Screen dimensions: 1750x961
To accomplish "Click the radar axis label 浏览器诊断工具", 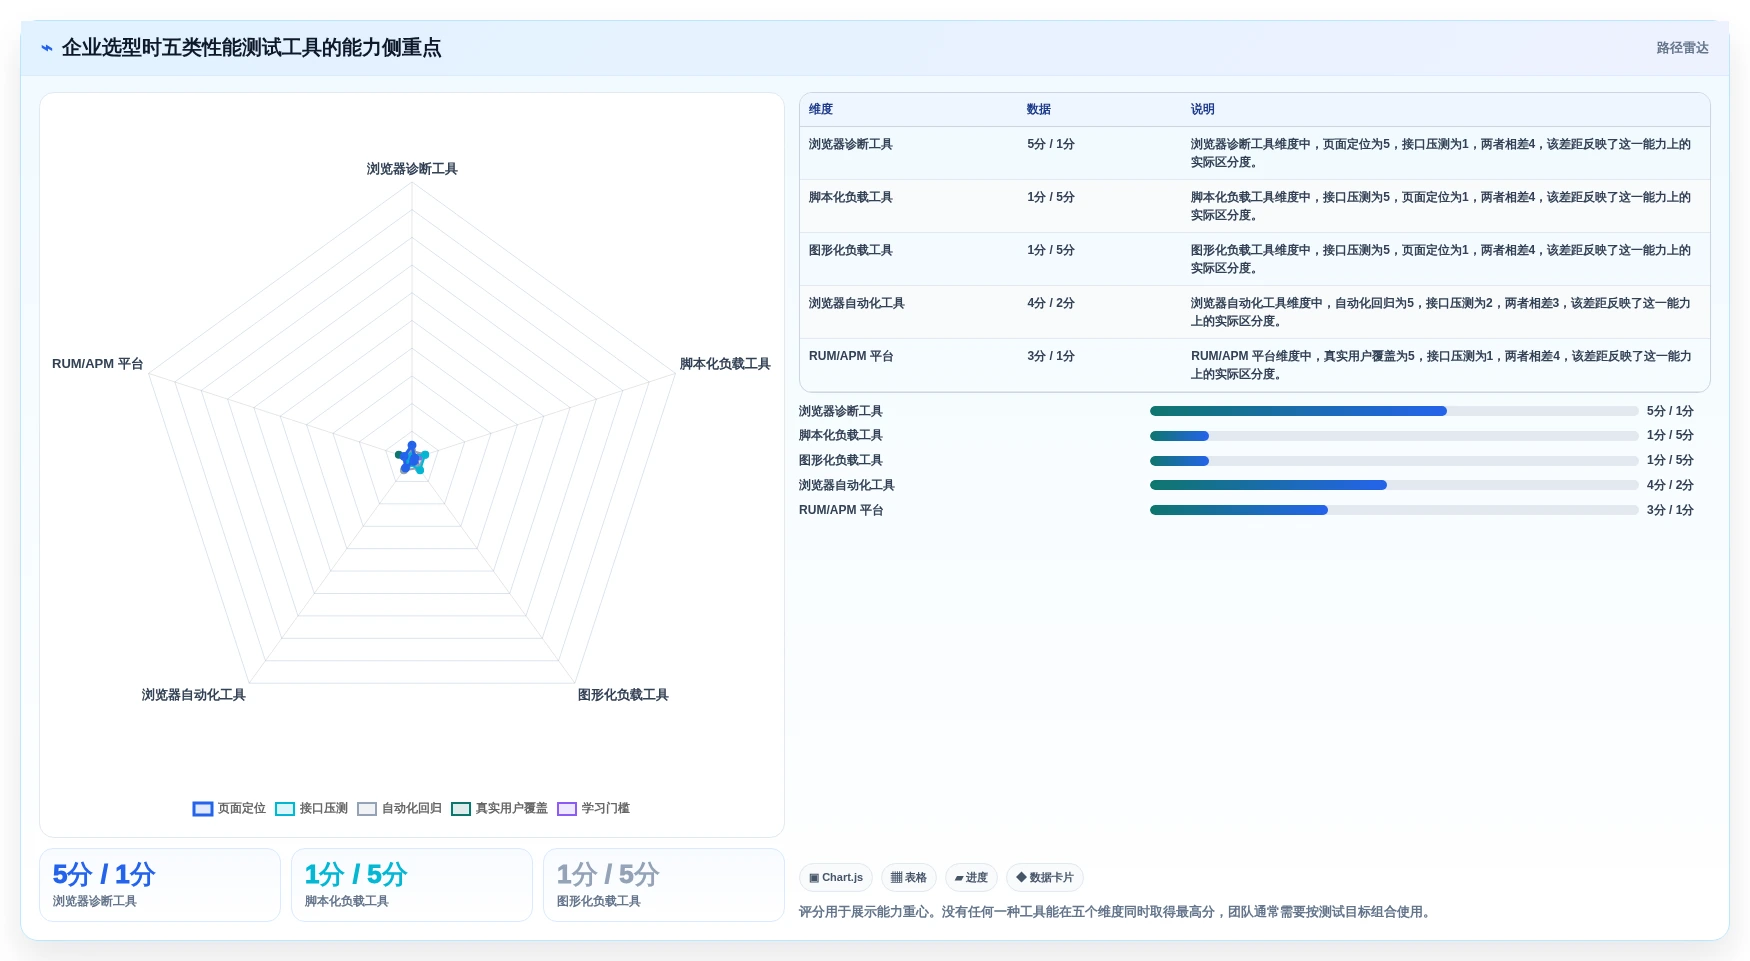I will point(412,169).
